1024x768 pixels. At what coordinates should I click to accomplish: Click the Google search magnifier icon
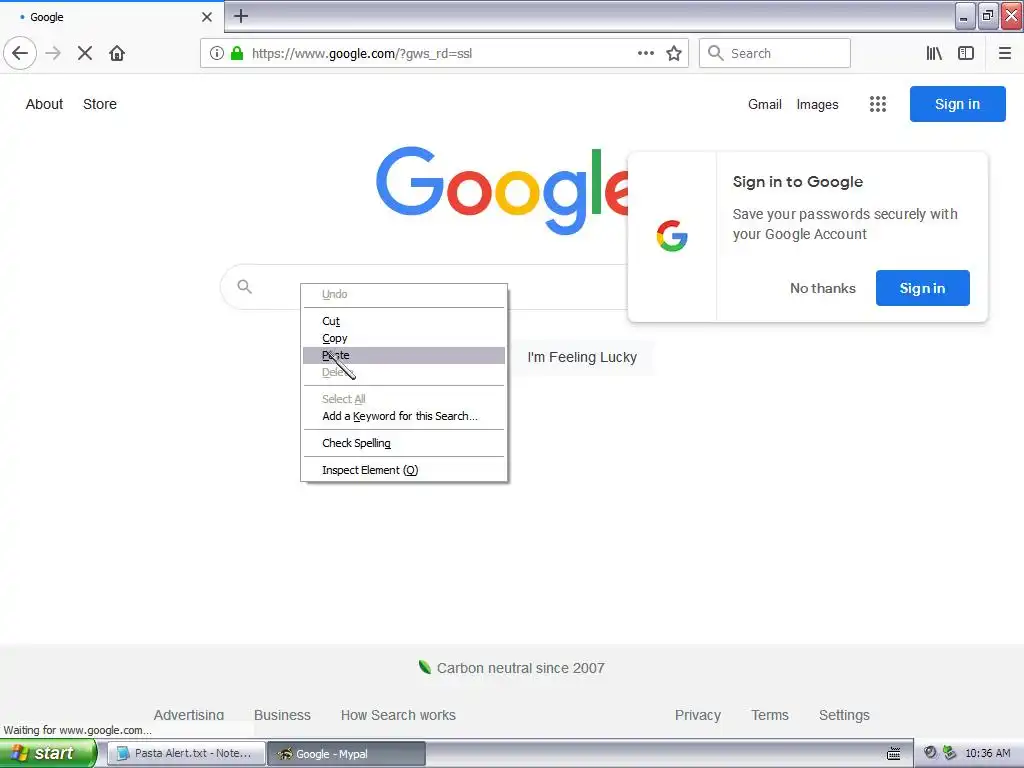(x=244, y=286)
